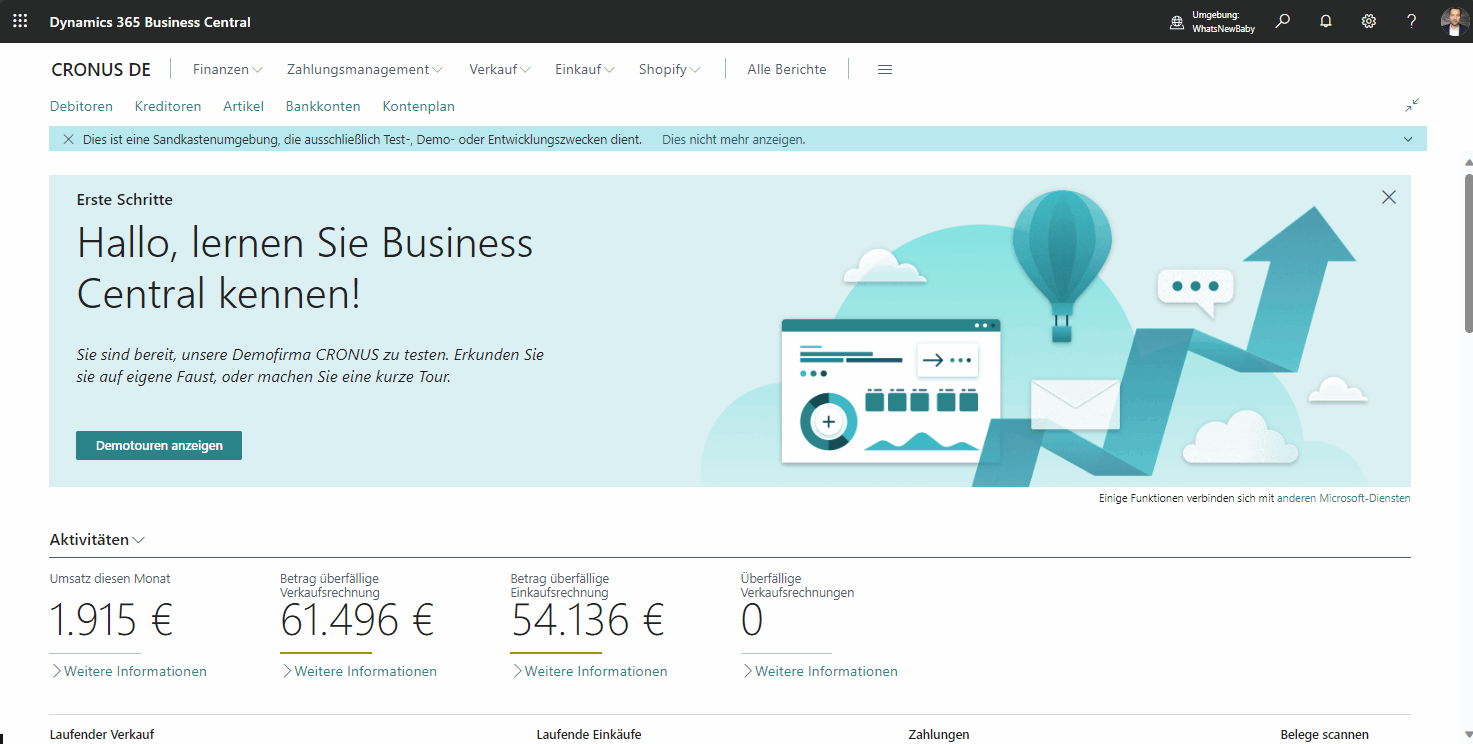Open the Kreditoren list

click(x=168, y=106)
